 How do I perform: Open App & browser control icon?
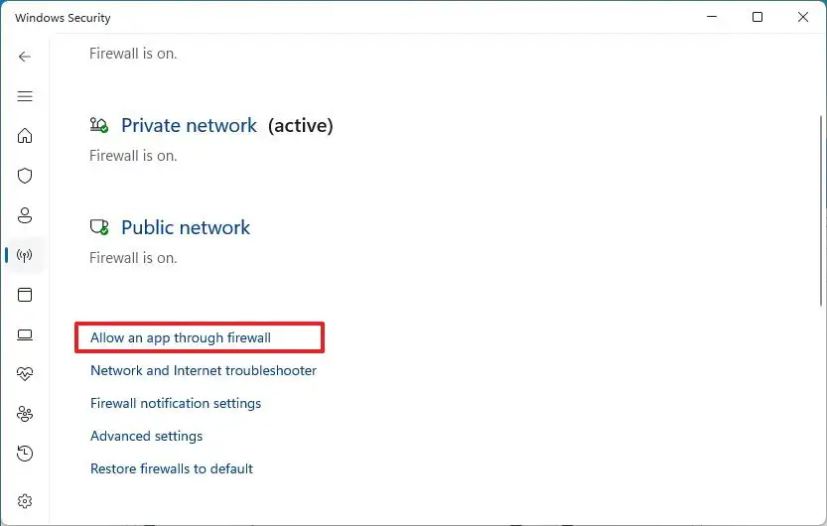tap(25, 295)
